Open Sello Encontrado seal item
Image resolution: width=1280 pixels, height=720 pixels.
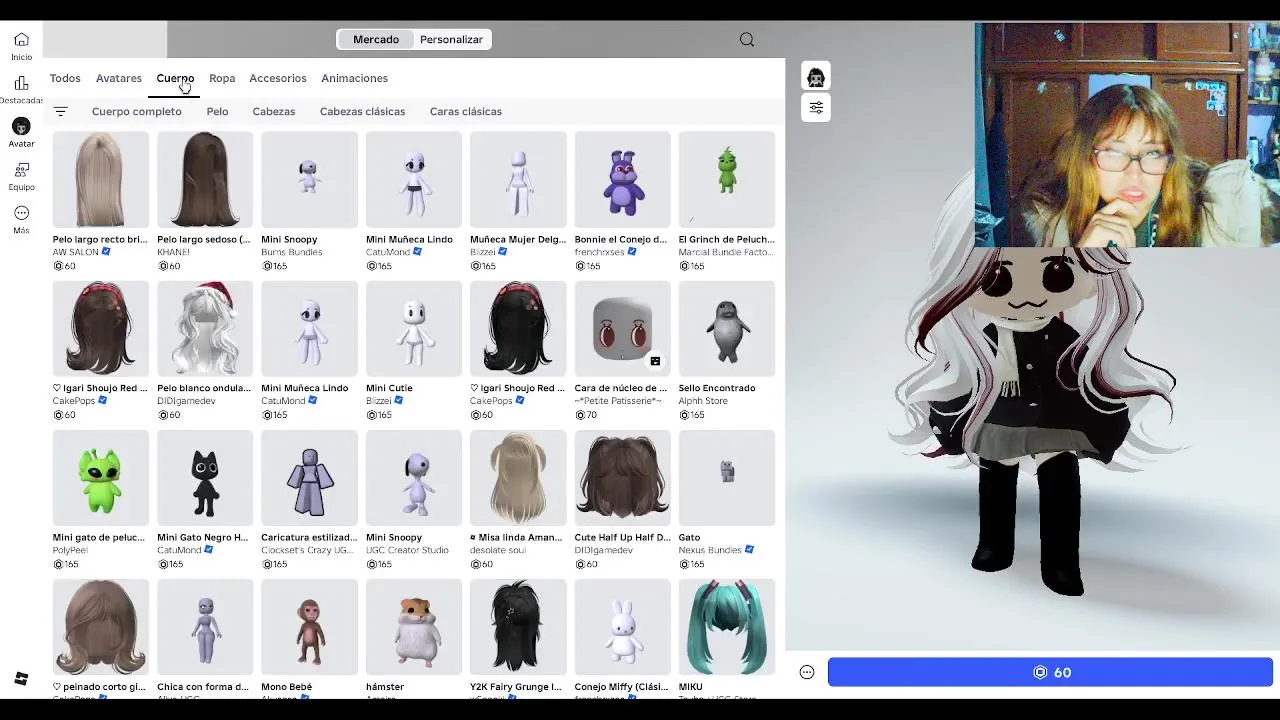[727, 329]
